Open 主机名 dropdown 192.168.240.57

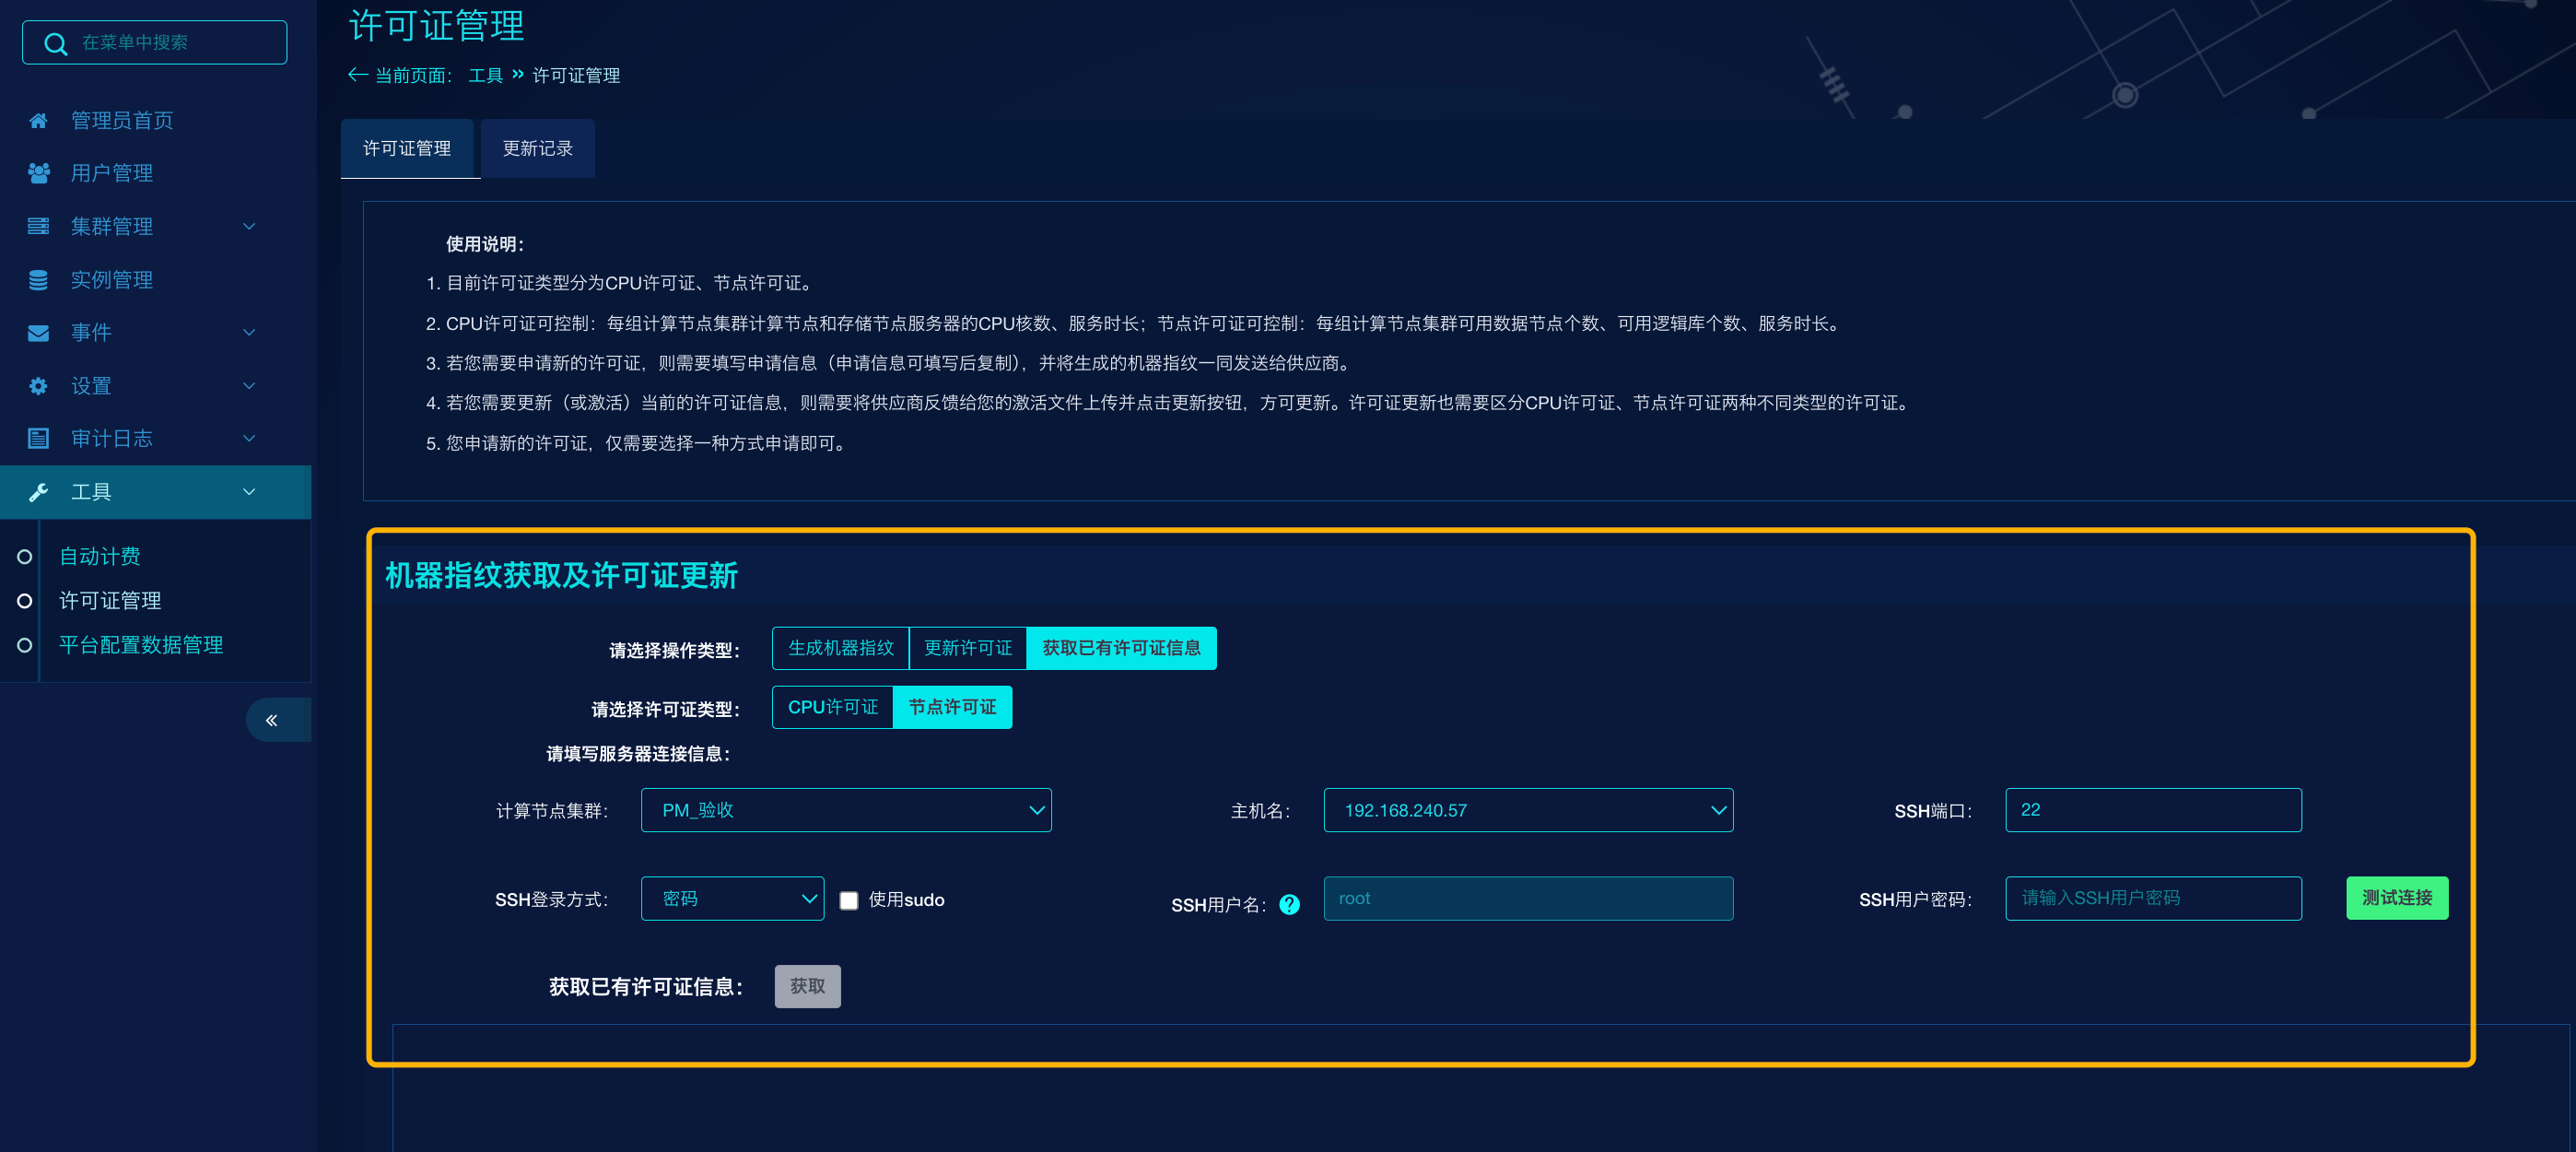pyautogui.click(x=1527, y=810)
